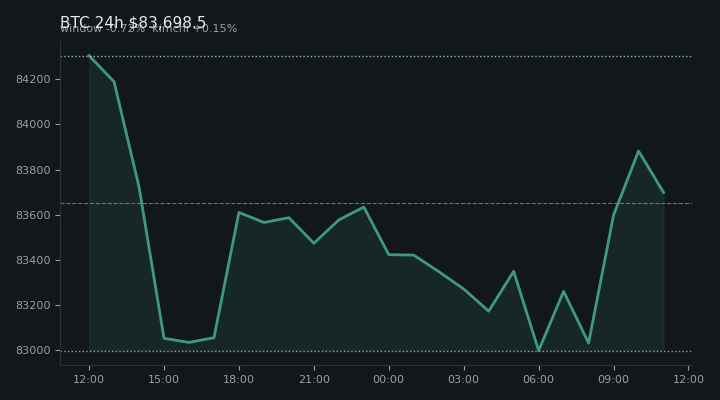
Task: Click the 83800 y-axis label
Action: coord(33,170)
